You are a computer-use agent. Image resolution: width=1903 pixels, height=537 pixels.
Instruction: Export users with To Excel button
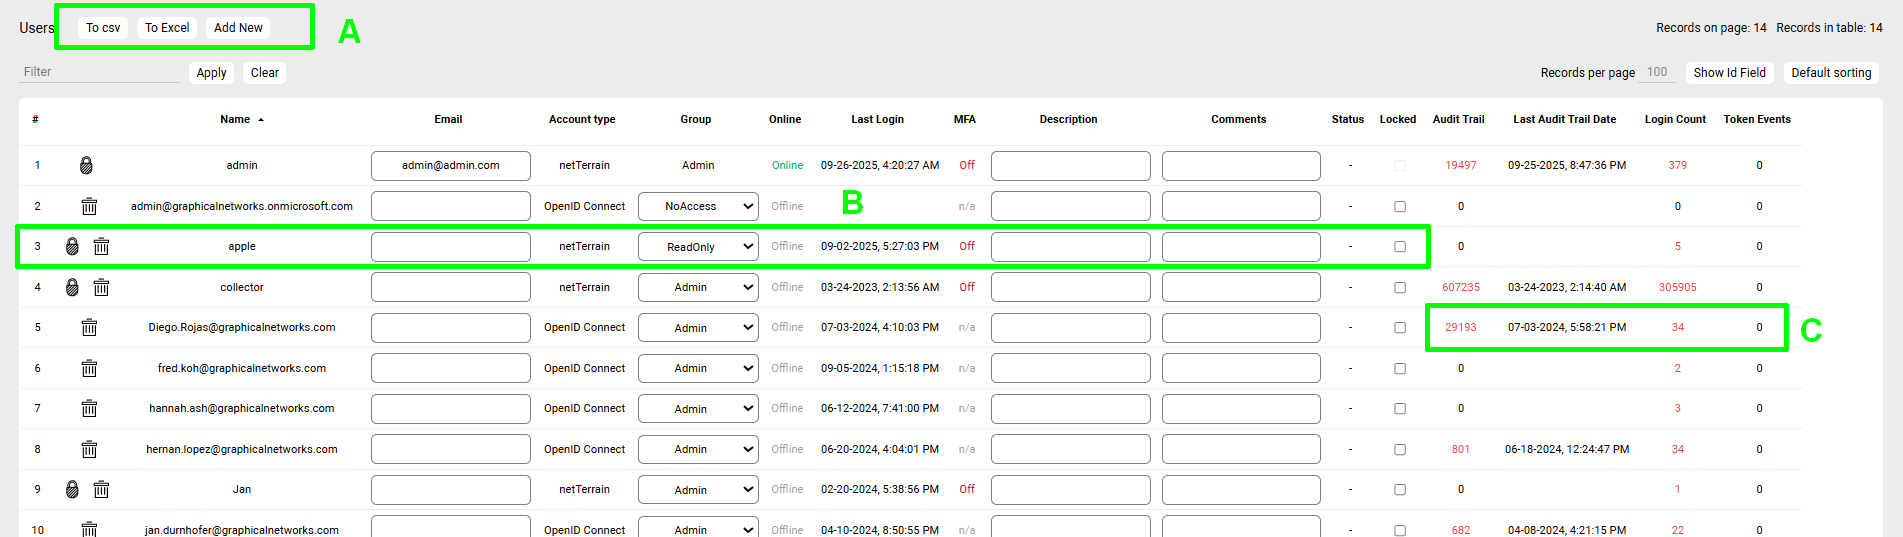[x=167, y=28]
